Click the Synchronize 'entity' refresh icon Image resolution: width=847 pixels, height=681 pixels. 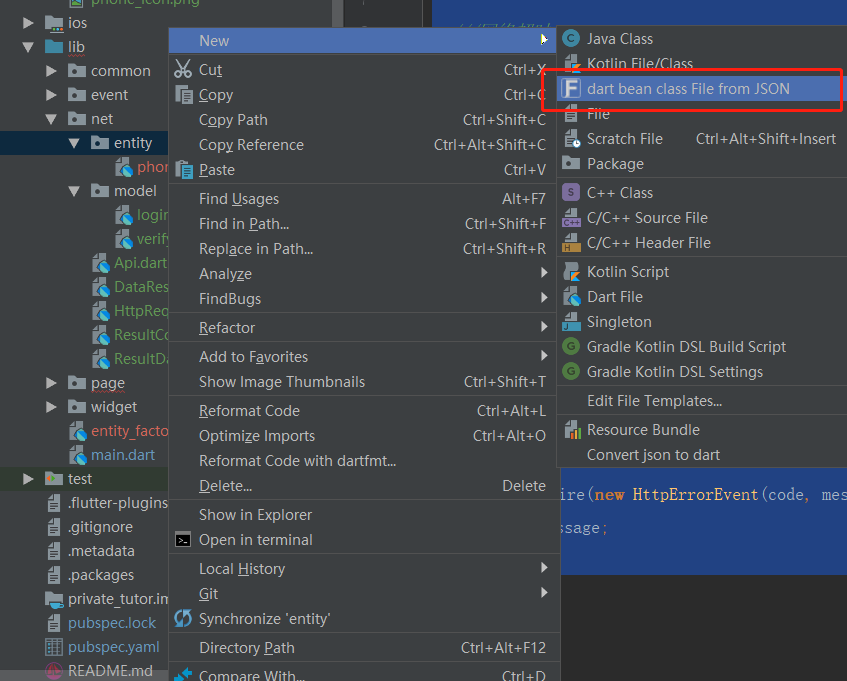(183, 618)
